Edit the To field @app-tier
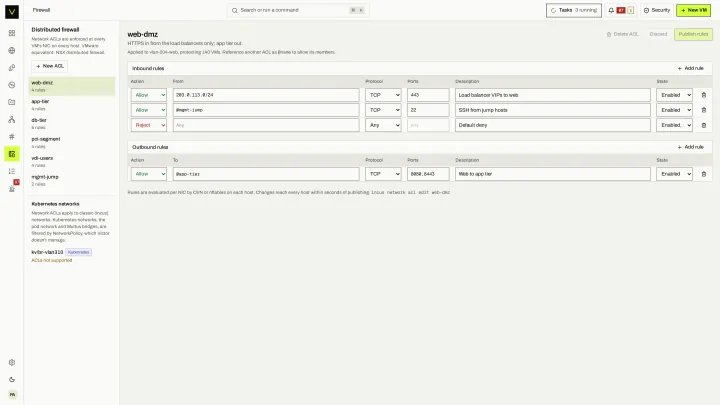The width and height of the screenshot is (720, 405). click(x=266, y=174)
